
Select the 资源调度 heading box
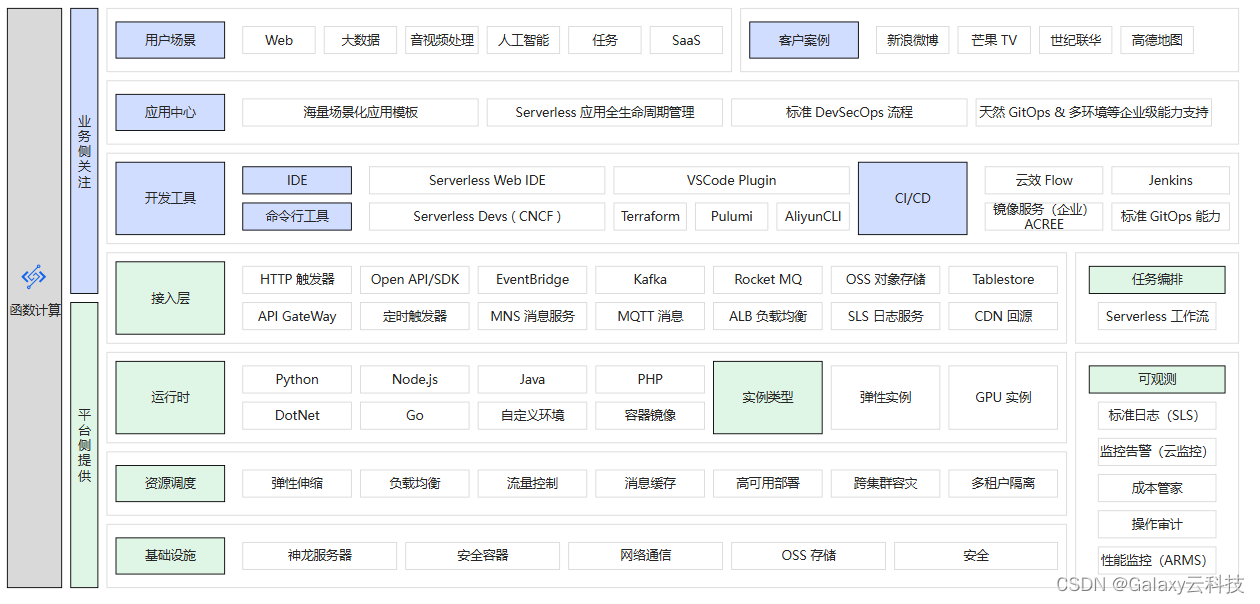[x=170, y=483]
